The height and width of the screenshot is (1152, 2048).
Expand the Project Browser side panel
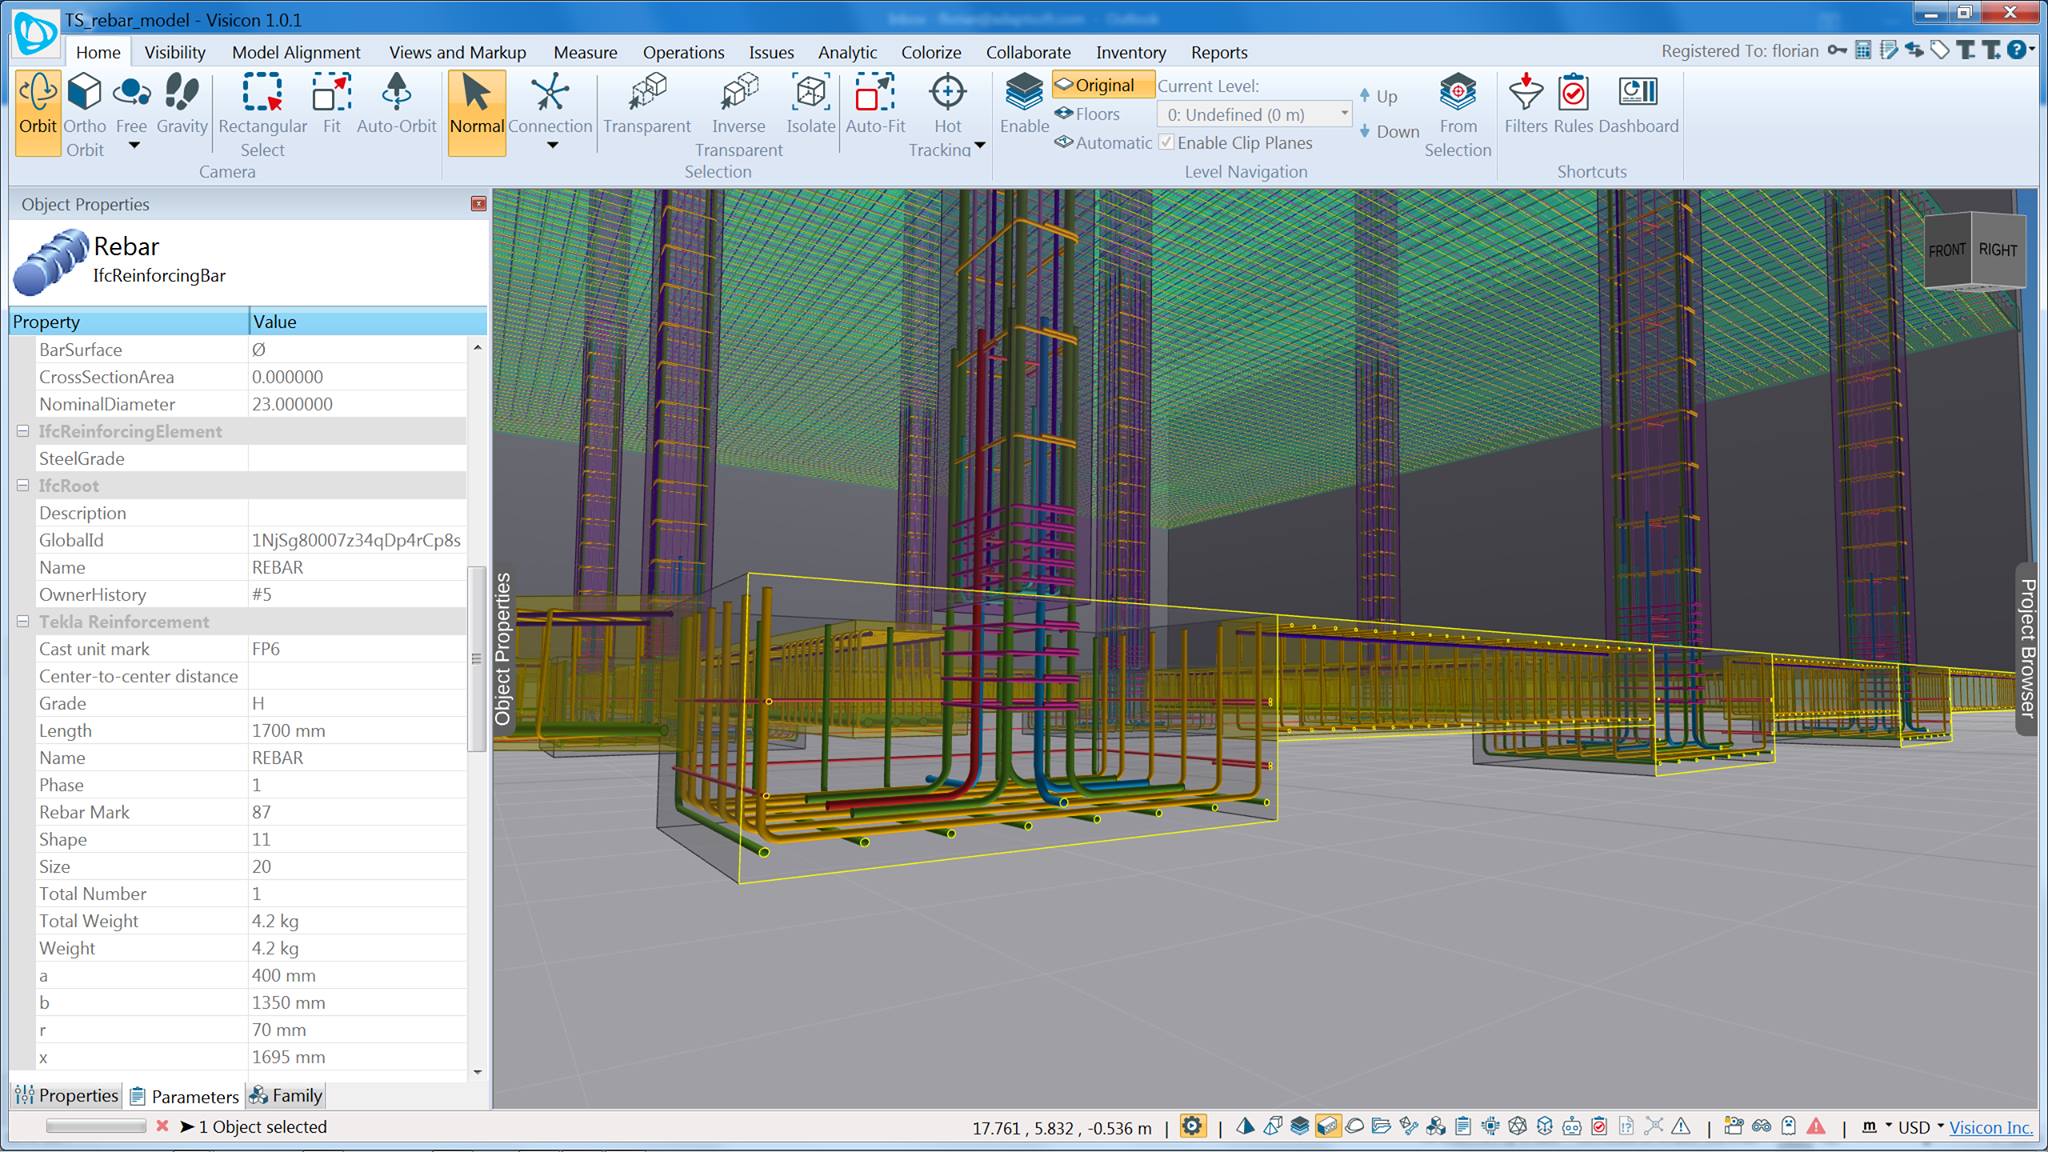[x=2027, y=648]
